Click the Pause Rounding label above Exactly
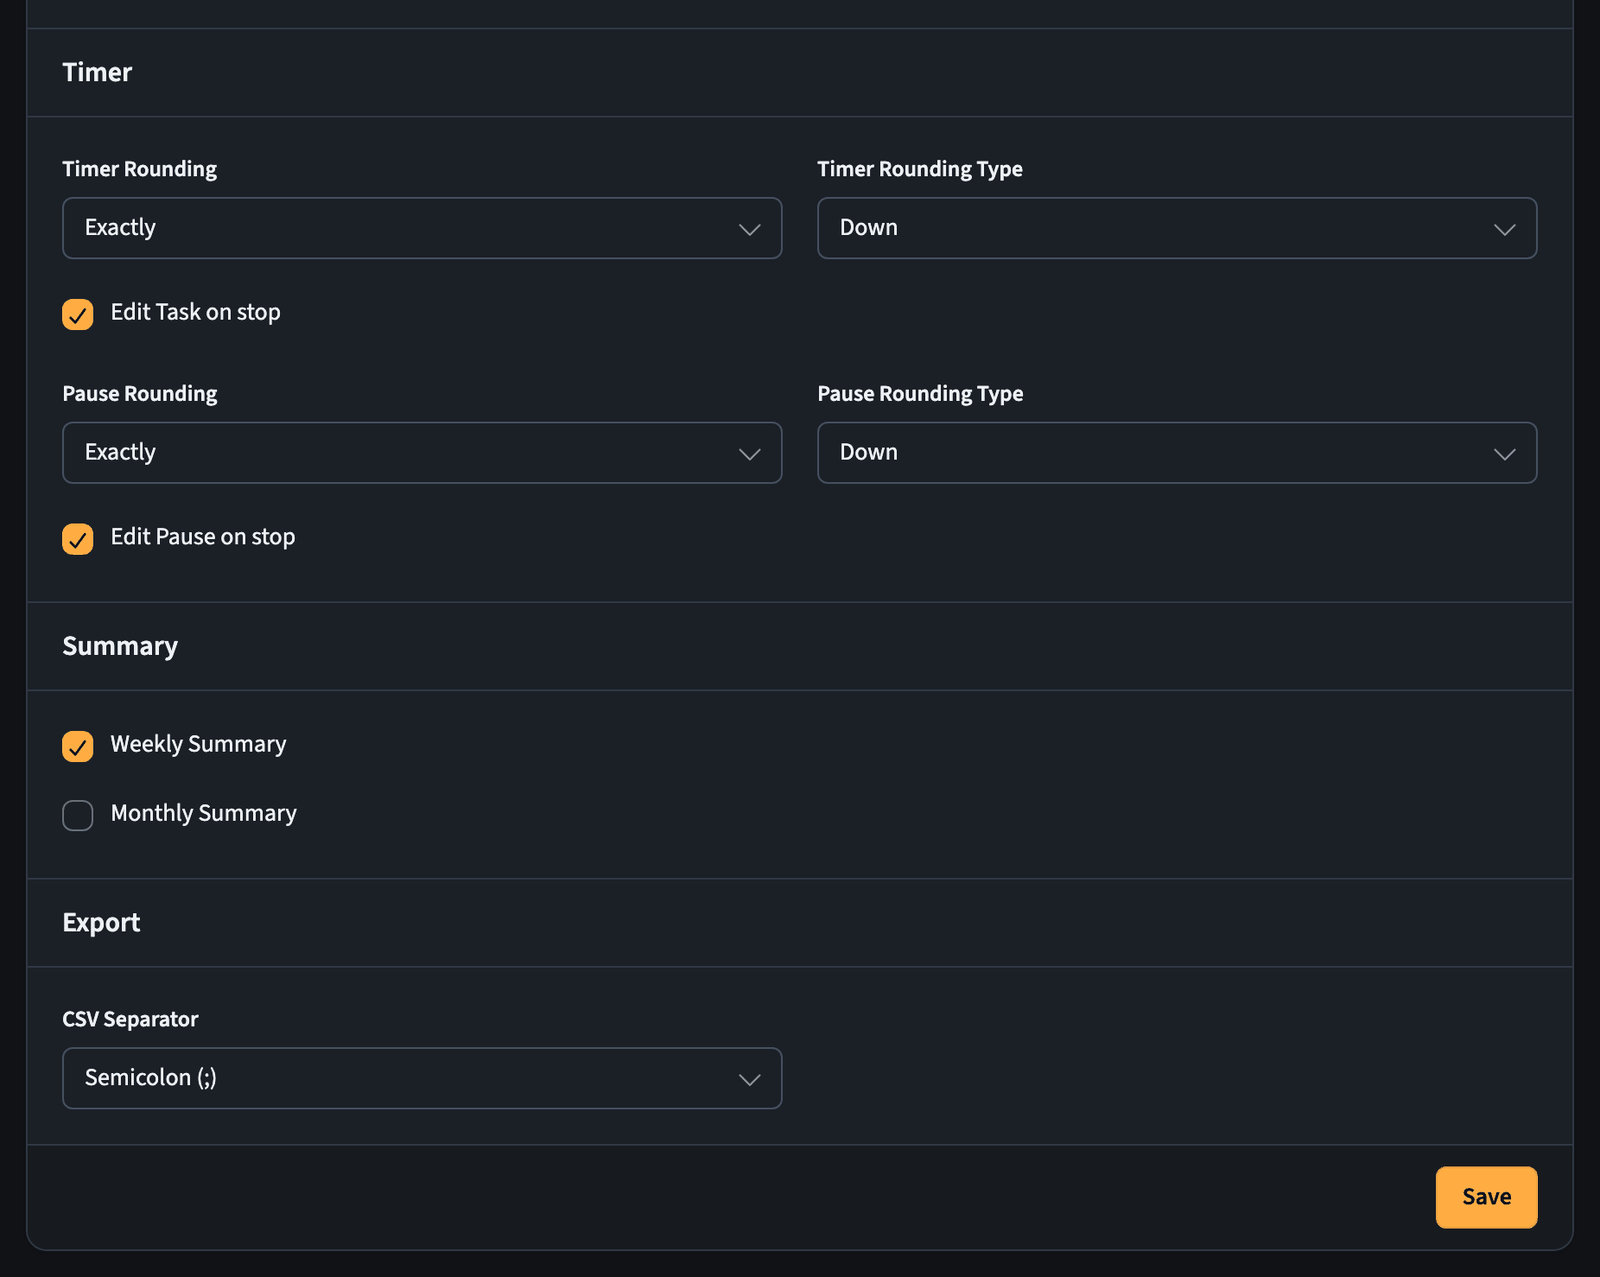The width and height of the screenshot is (1600, 1277). (140, 394)
